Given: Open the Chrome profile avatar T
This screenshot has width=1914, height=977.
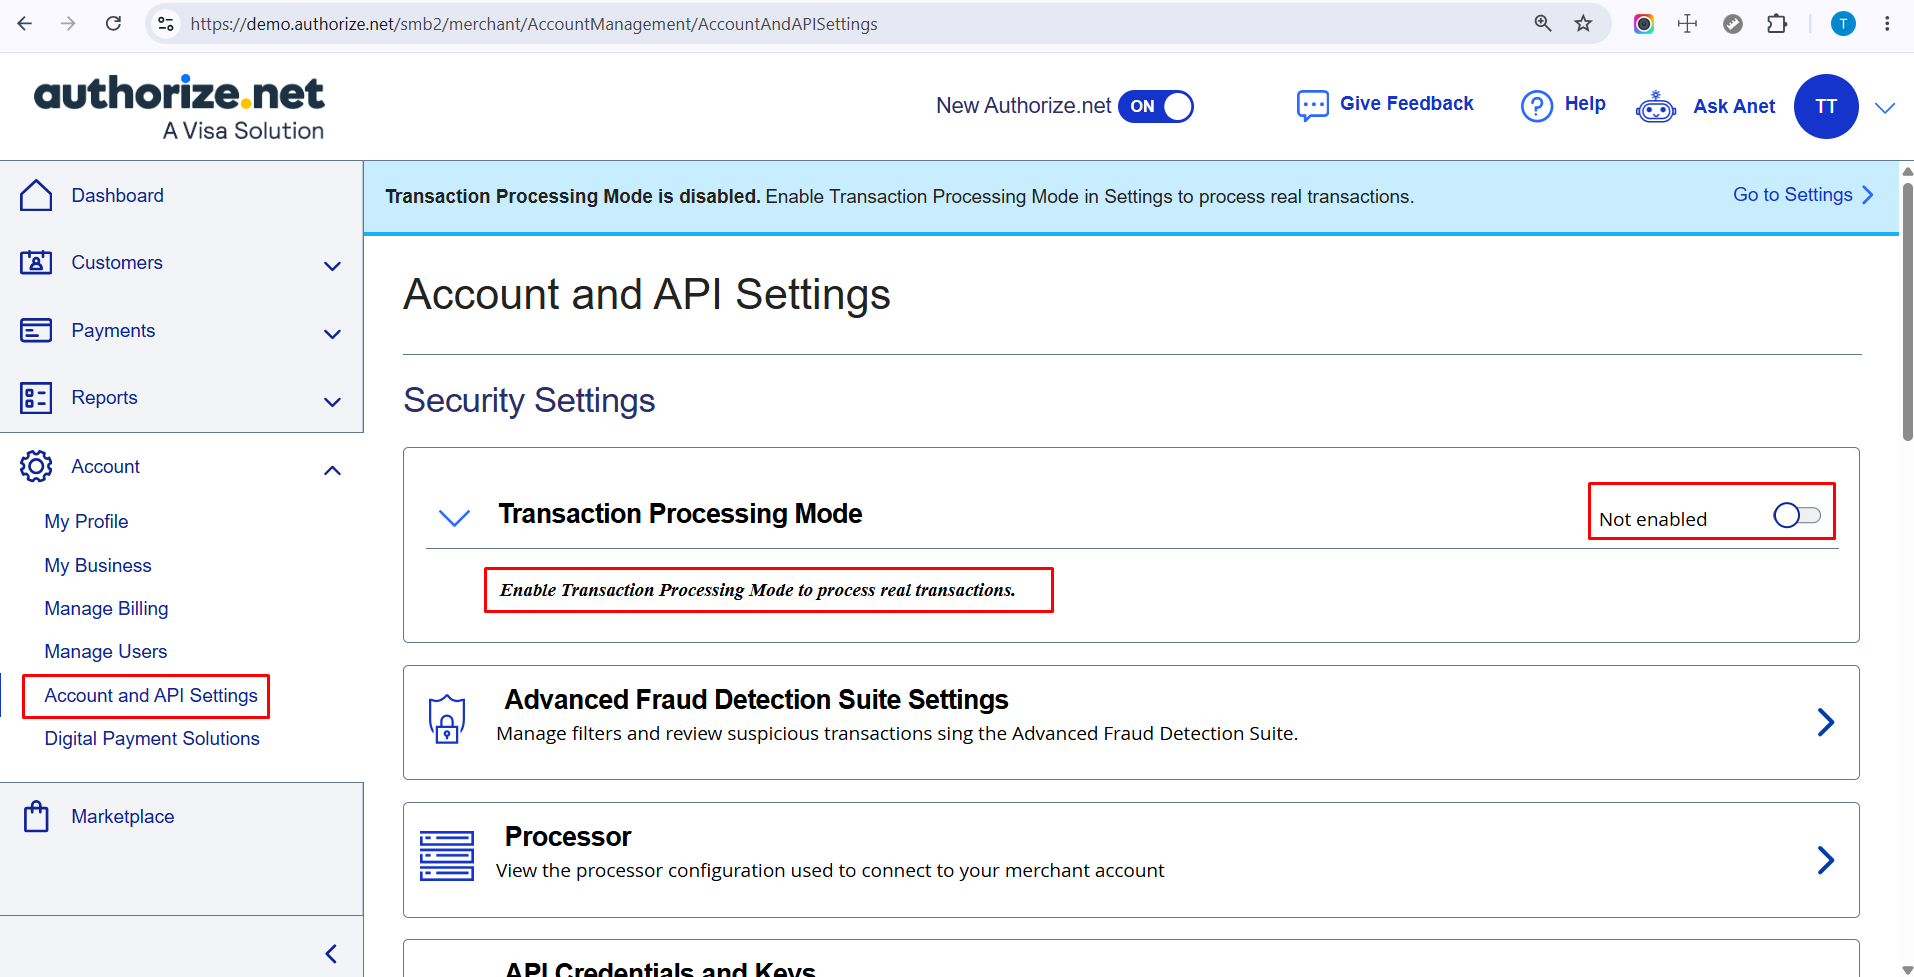Looking at the screenshot, I should [1843, 23].
